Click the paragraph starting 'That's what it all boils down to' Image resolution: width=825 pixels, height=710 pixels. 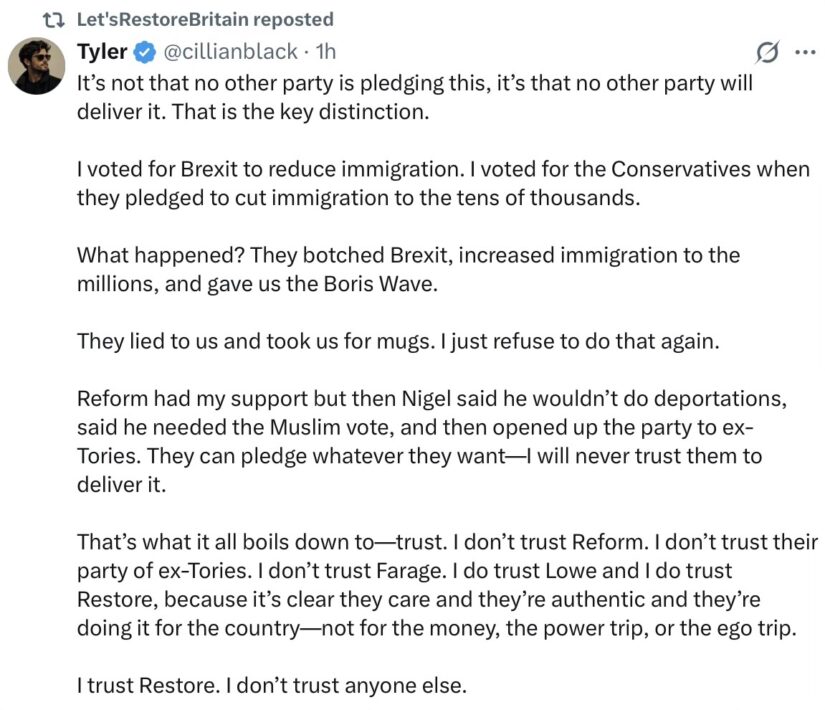tap(447, 585)
